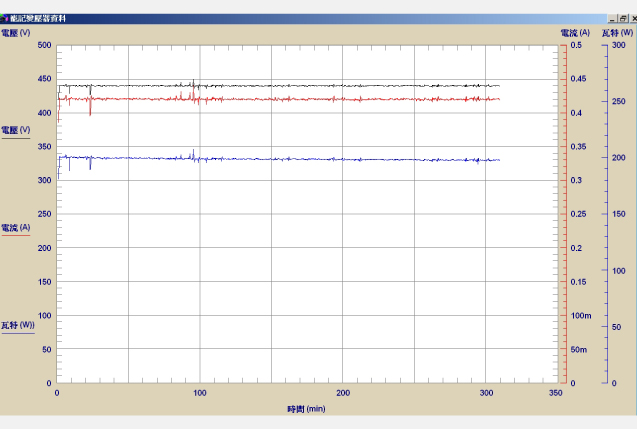Click the 瓦特 (W) axis title at top-right
Viewport: 637px width, 429px height.
pos(619,33)
